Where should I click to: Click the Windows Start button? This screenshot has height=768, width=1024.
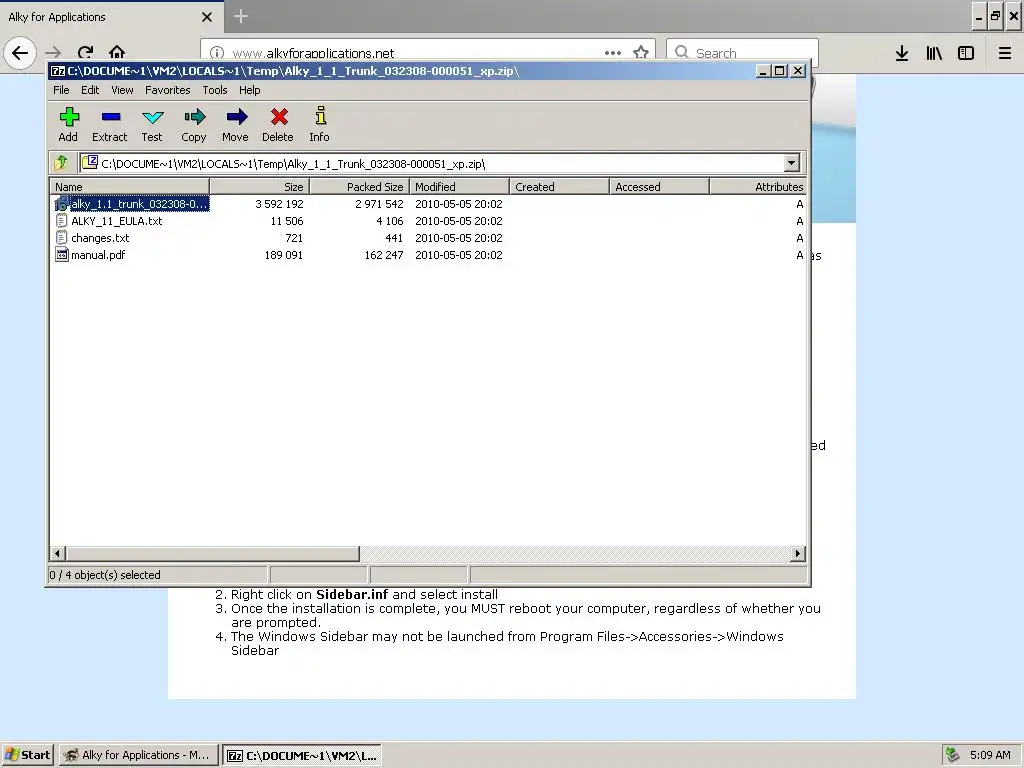pos(27,755)
